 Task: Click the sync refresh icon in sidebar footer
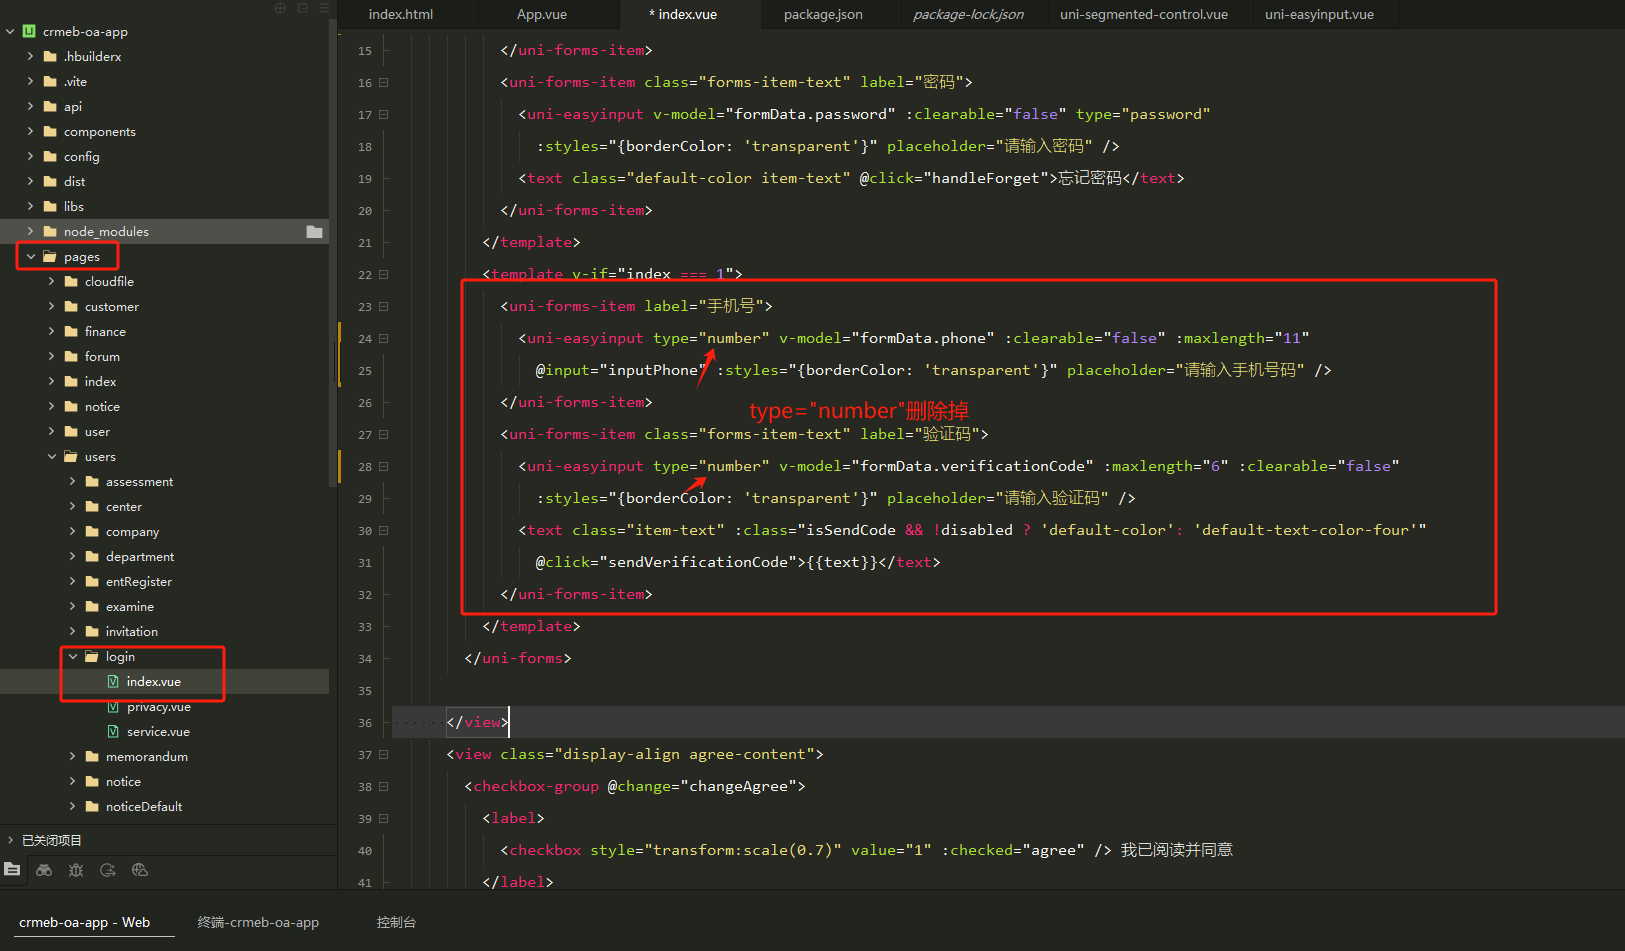pyautogui.click(x=108, y=870)
